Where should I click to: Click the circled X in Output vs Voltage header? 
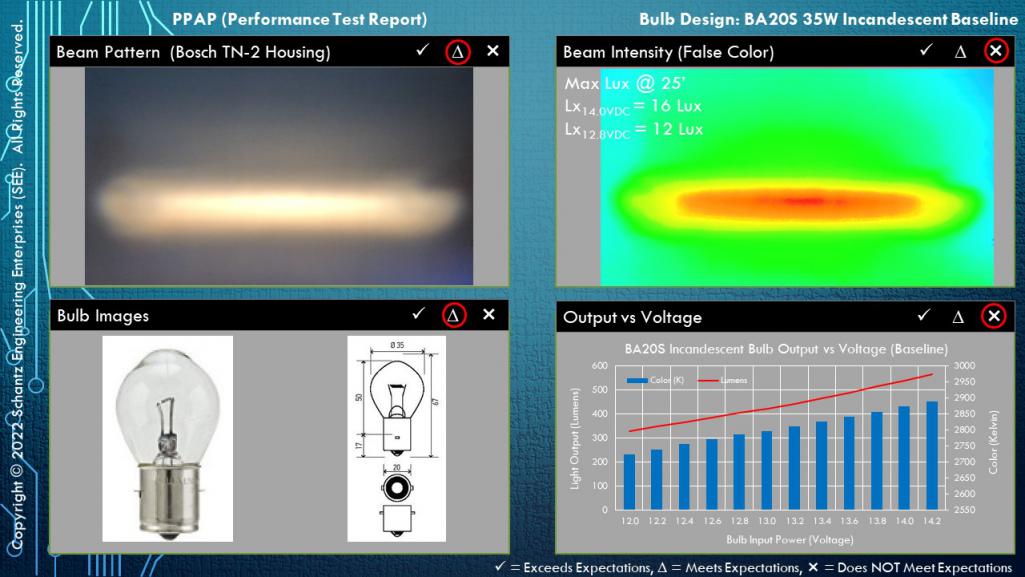(994, 317)
